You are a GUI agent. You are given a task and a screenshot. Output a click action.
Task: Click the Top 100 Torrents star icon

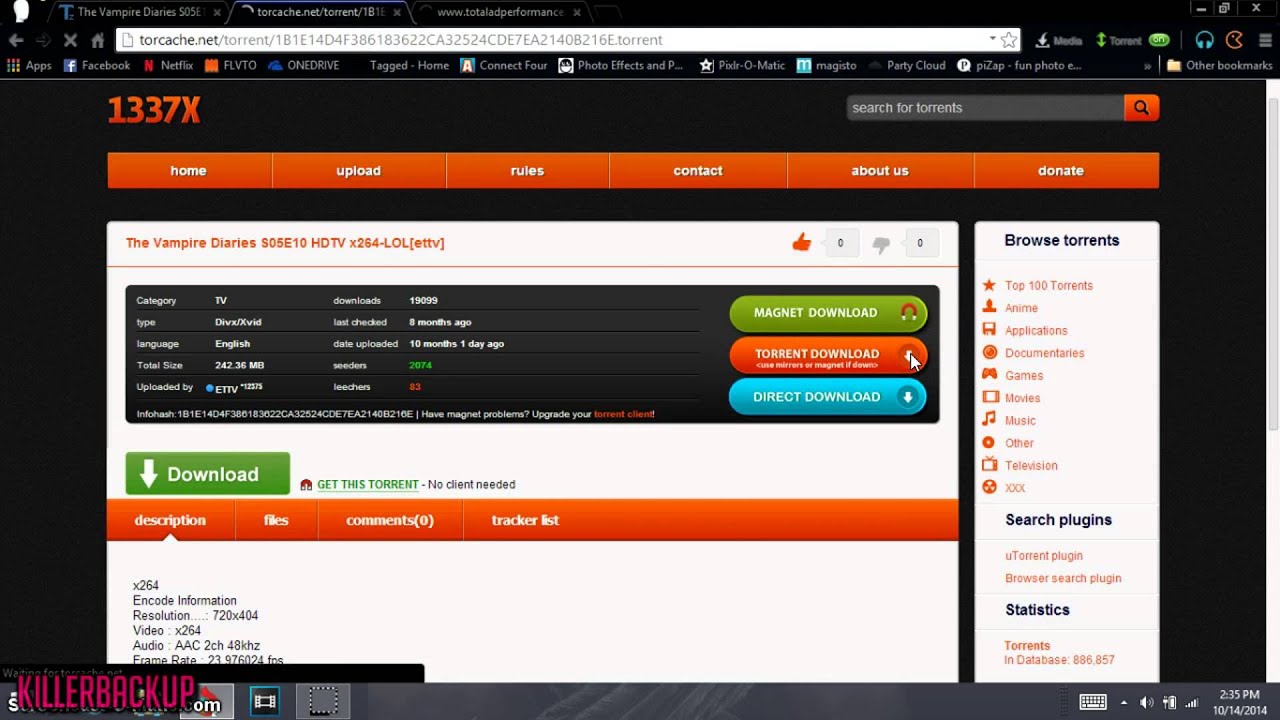[989, 285]
